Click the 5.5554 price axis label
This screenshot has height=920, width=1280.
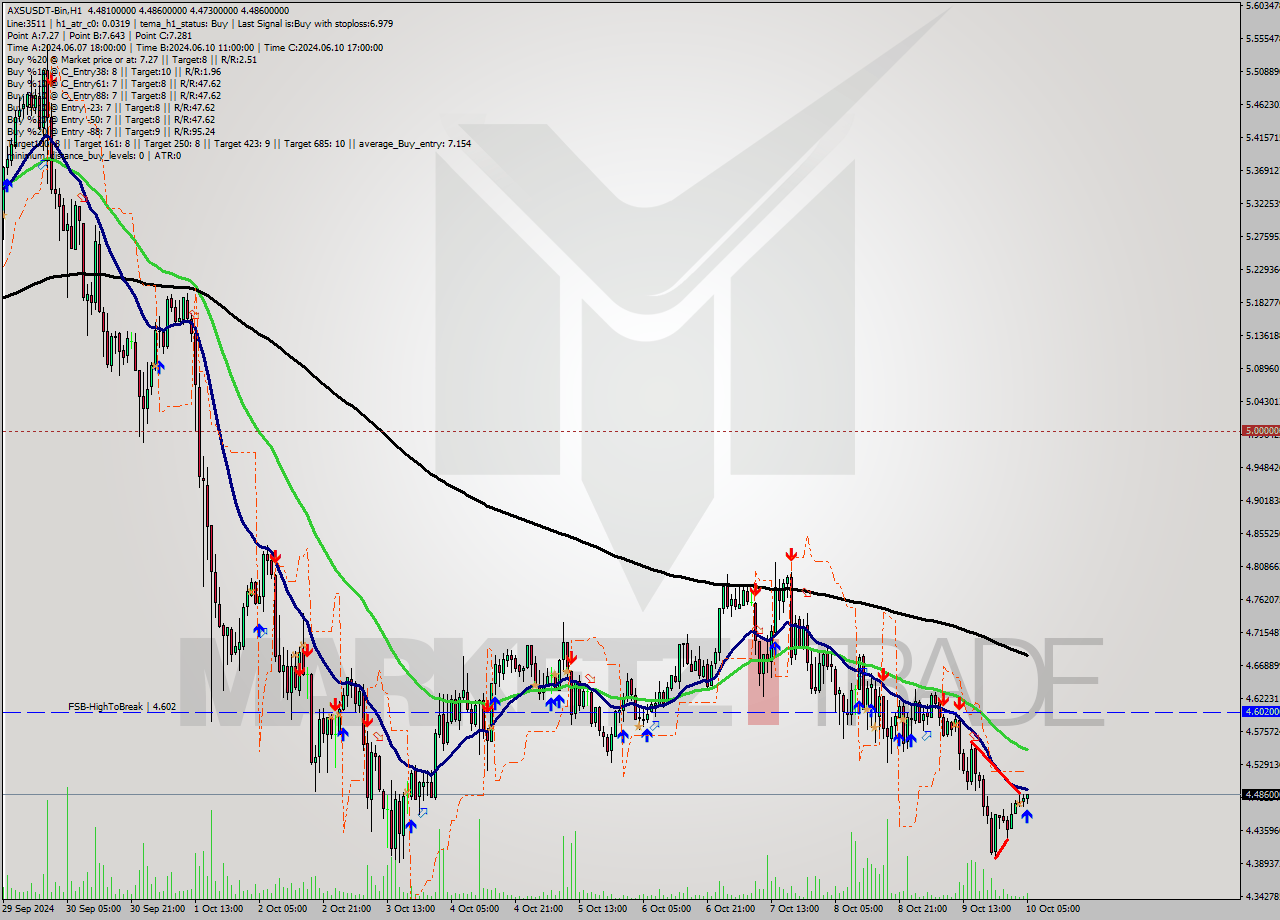(1262, 38)
